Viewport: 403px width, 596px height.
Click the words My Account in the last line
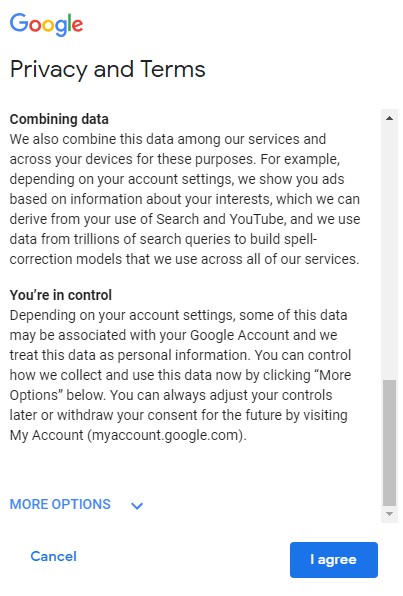pyautogui.click(x=46, y=435)
